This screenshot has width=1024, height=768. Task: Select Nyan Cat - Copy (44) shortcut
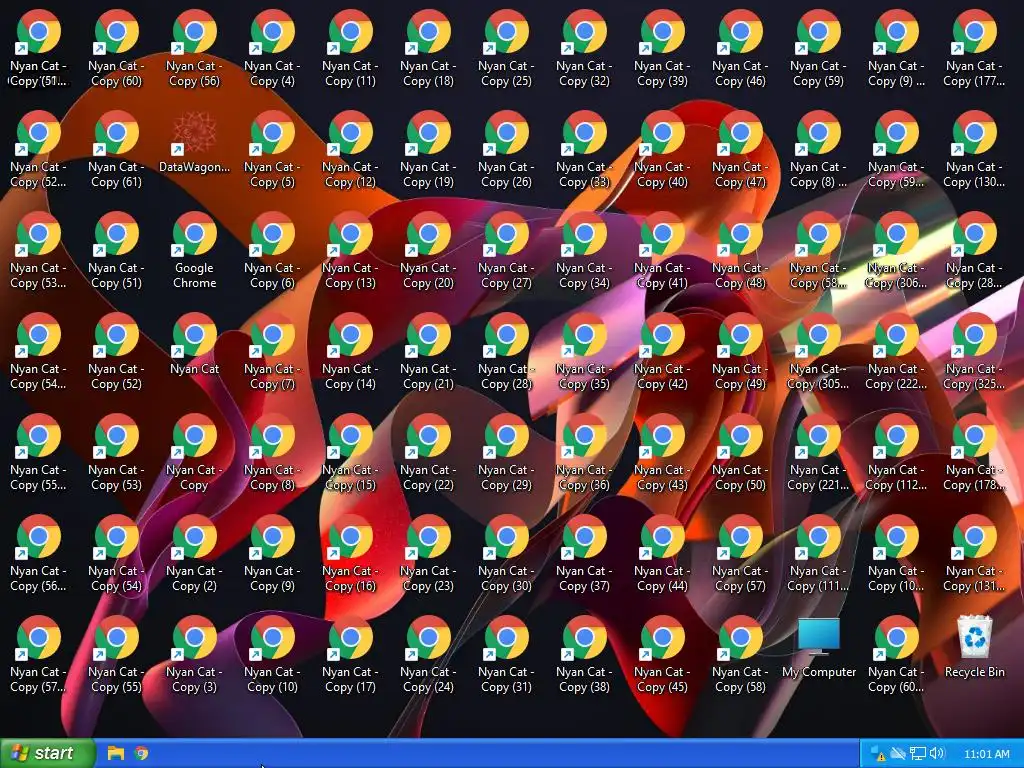click(662, 554)
